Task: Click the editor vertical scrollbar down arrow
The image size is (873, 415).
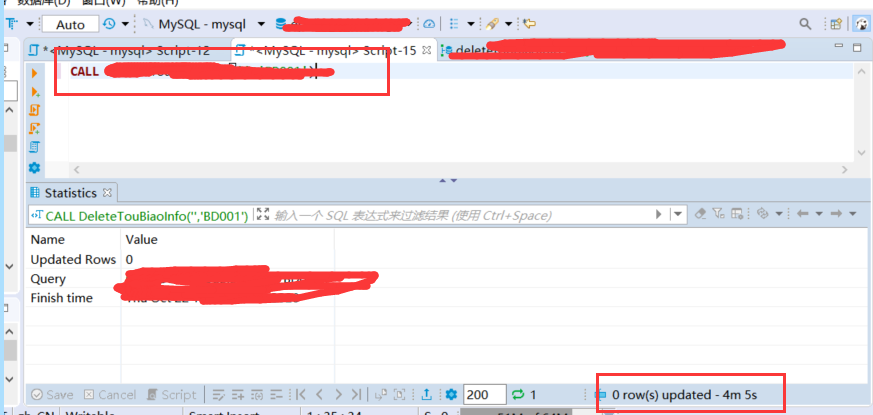Action: click(862, 153)
